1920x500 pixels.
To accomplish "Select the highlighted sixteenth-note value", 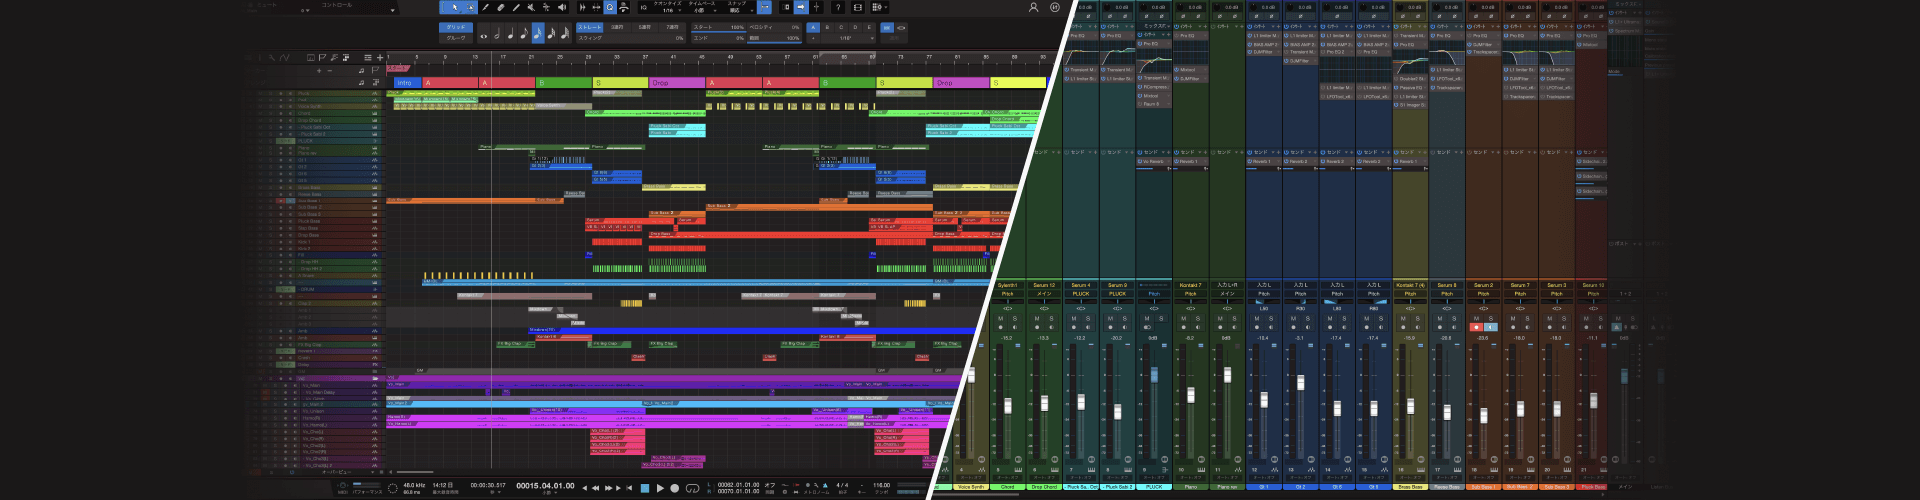I will [538, 33].
